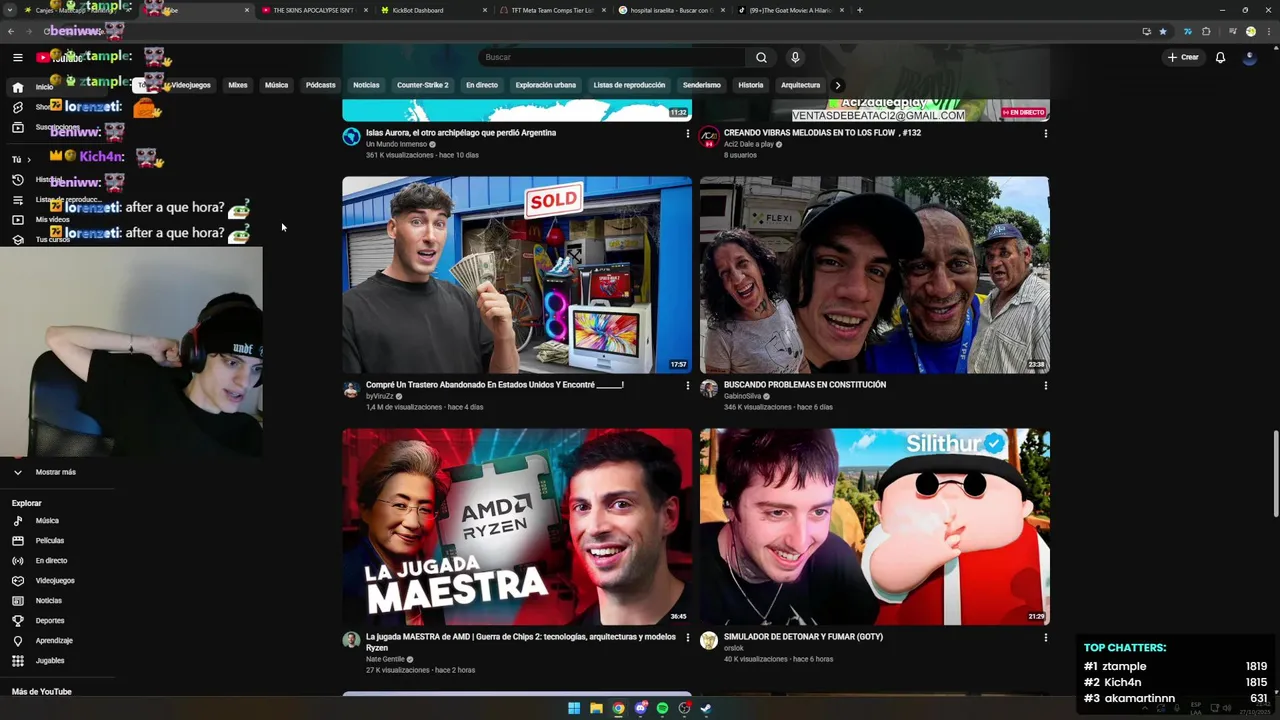Screen dimensions: 1280x720
Task: Select the En directo filter chip
Action: tap(482, 85)
